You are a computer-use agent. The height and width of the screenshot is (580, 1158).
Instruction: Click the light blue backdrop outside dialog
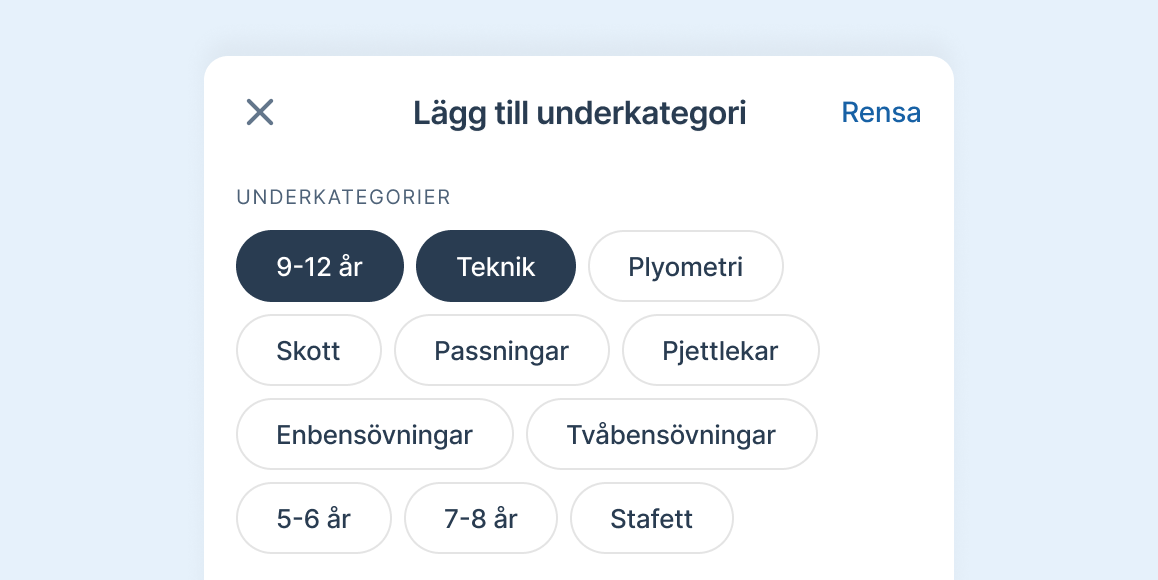point(100,300)
